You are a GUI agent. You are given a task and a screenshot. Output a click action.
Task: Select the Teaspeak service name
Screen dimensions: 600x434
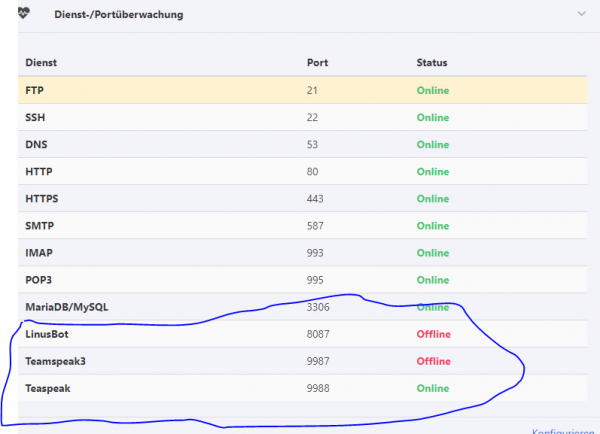pyautogui.click(x=48, y=388)
